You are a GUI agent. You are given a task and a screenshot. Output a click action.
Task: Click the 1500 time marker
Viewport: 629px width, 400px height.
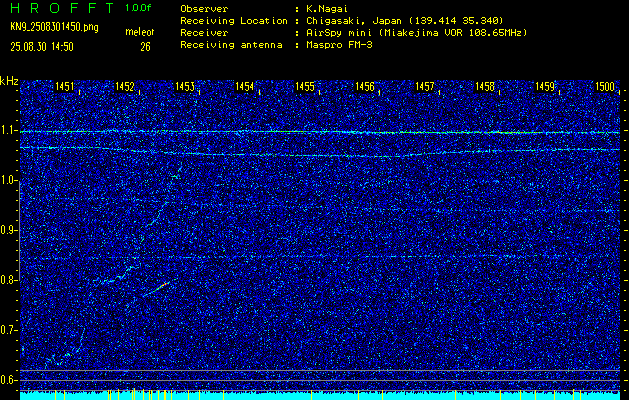(605, 86)
